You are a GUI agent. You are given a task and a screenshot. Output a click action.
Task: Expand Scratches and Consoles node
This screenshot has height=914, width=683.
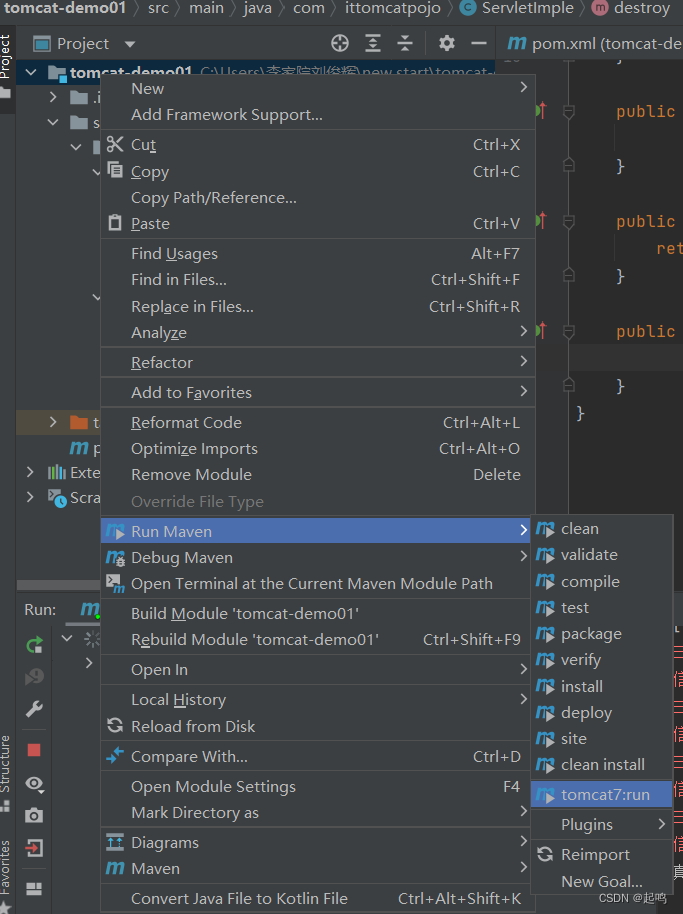point(30,497)
